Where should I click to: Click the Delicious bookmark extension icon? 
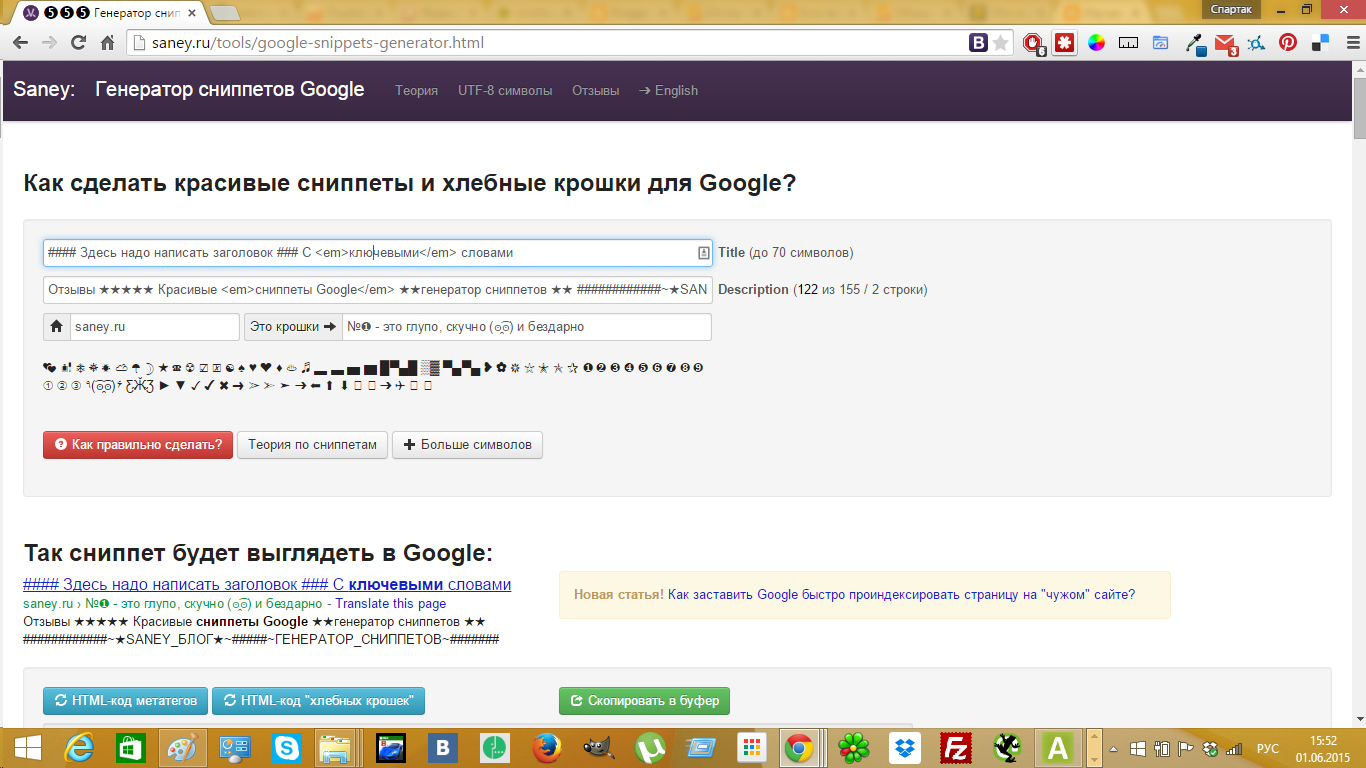(x=1320, y=43)
